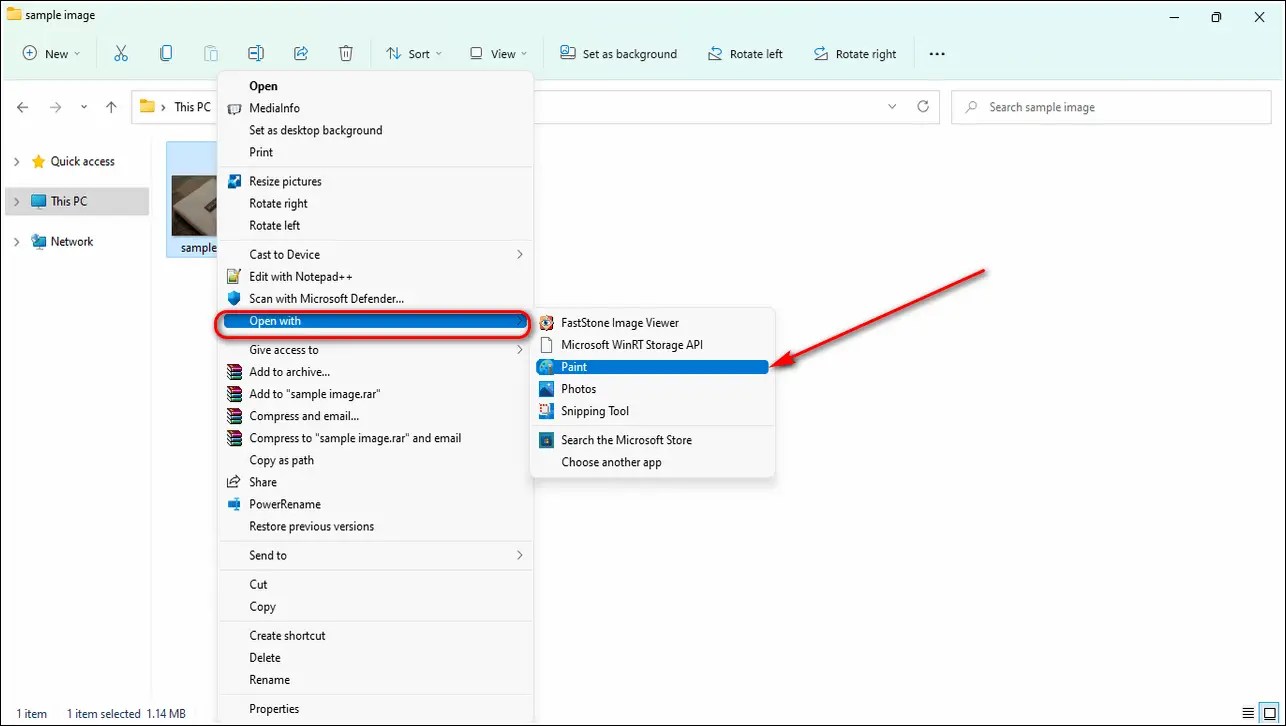Select Edit with Notepad++
Screen dimensions: 1286x726
tap(374, 277)
